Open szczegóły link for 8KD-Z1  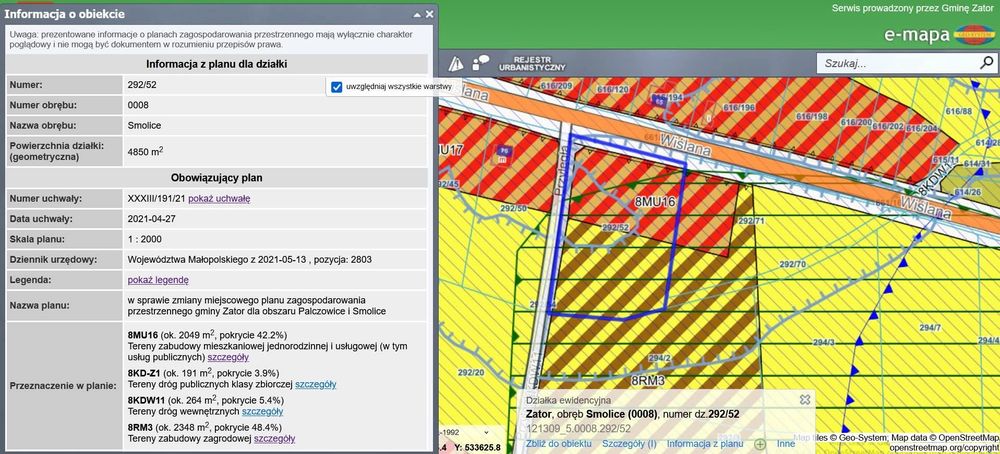click(x=316, y=384)
